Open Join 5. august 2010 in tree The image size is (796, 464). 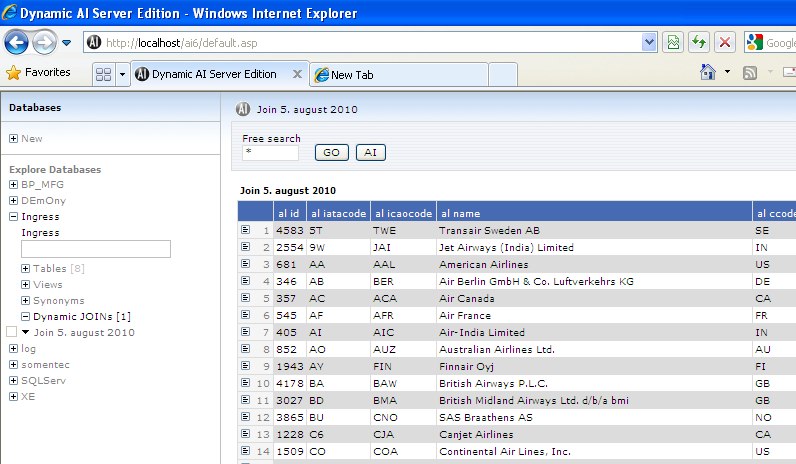[84, 333]
